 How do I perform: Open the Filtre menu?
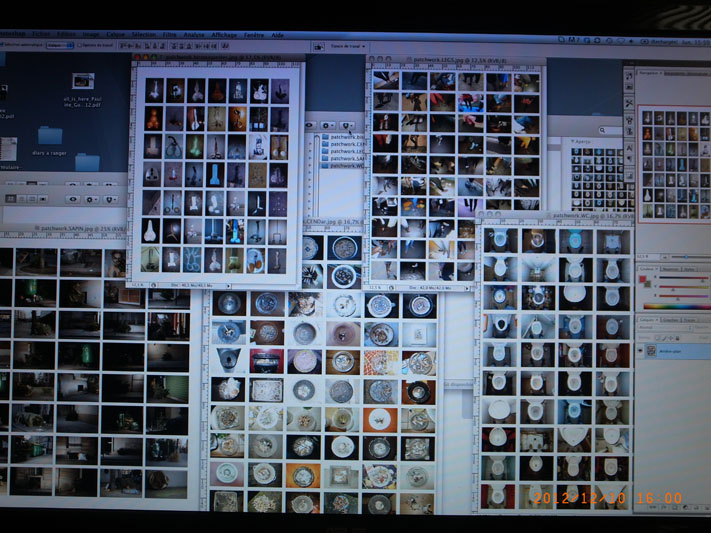170,34
